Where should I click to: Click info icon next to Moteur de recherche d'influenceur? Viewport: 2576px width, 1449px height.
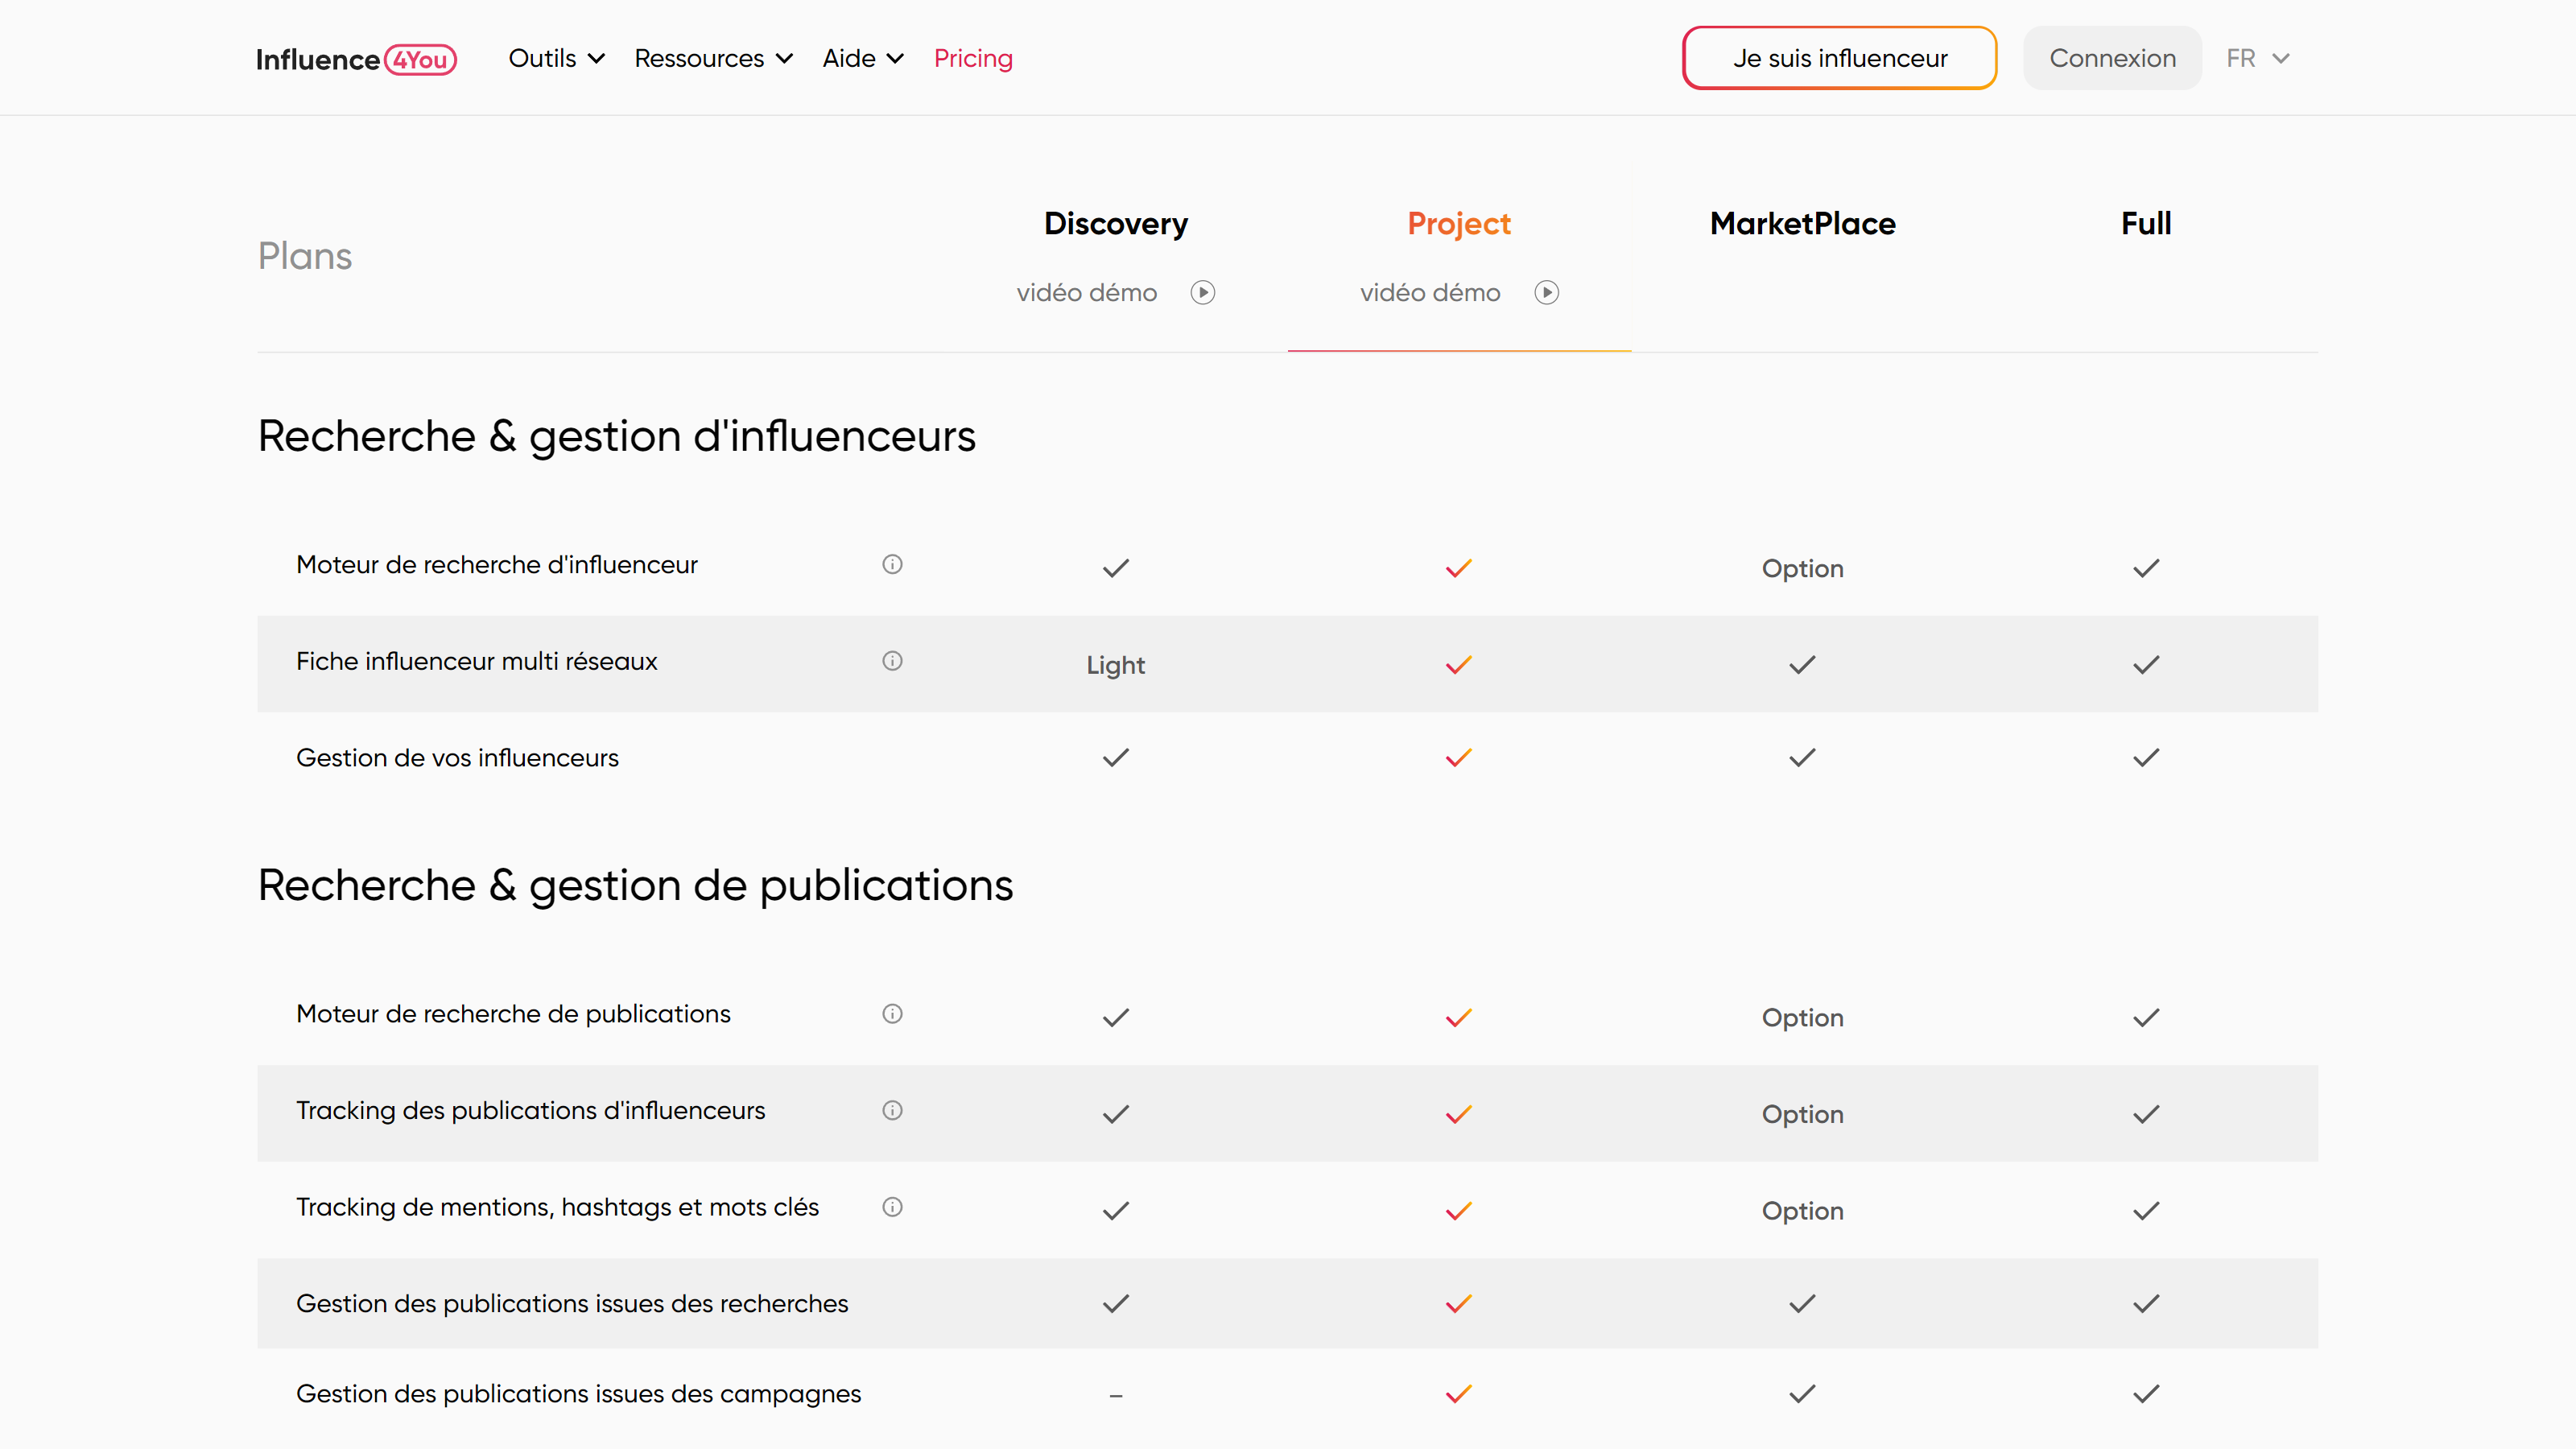(x=892, y=563)
